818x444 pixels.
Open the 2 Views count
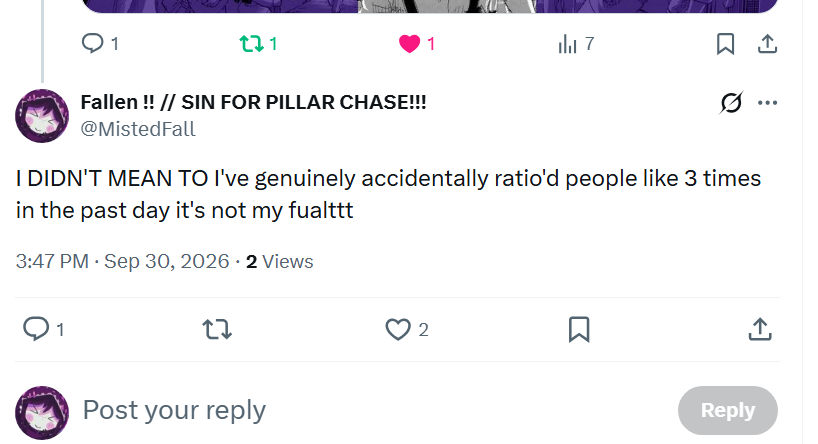(280, 261)
